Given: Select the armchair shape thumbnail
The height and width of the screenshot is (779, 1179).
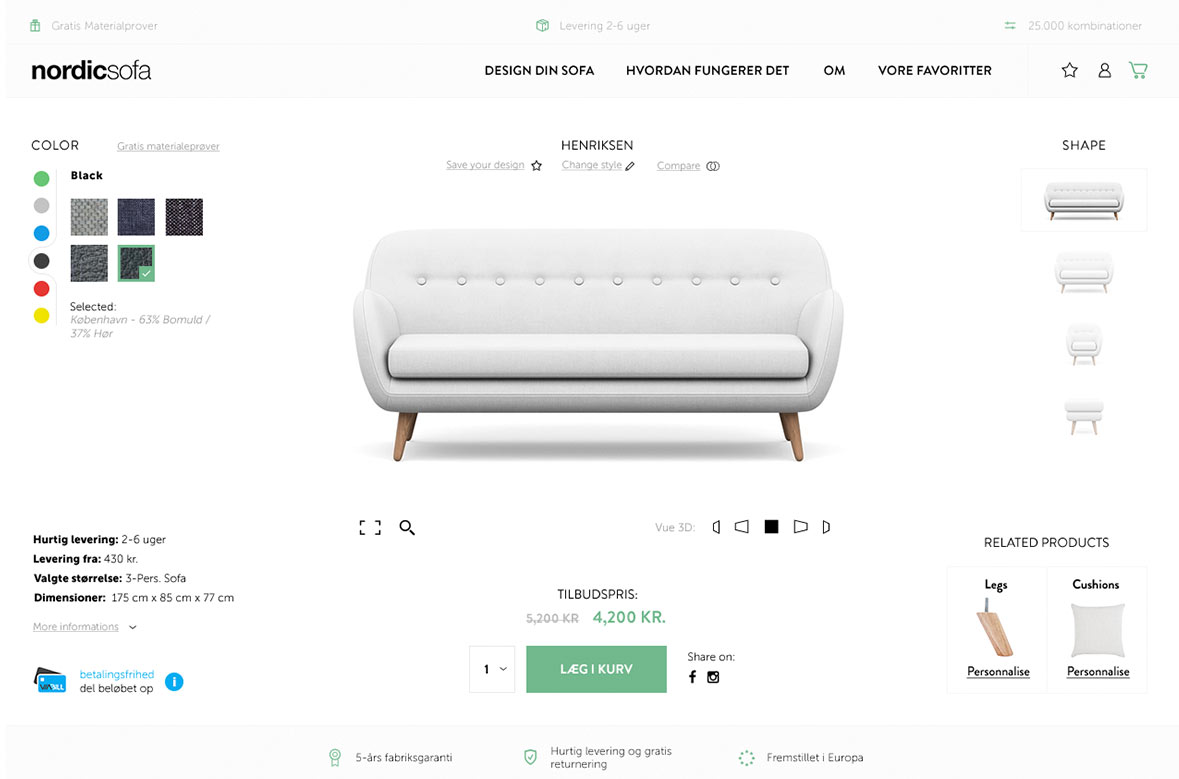Looking at the screenshot, I should coord(1084,344).
